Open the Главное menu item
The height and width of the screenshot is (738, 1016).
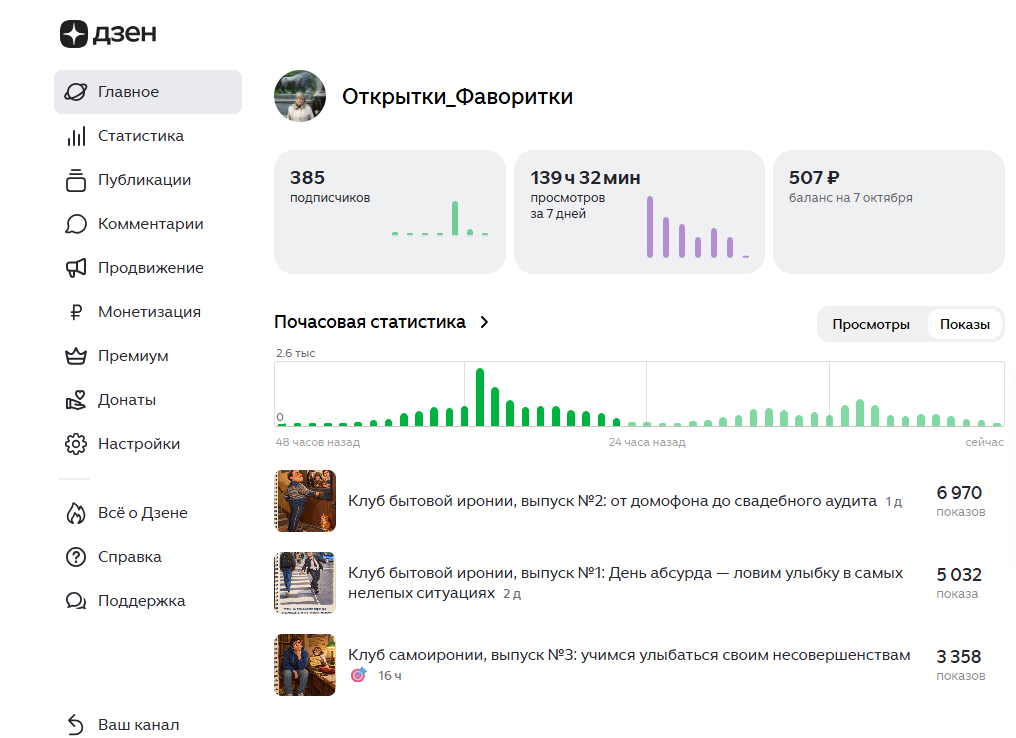click(x=148, y=92)
